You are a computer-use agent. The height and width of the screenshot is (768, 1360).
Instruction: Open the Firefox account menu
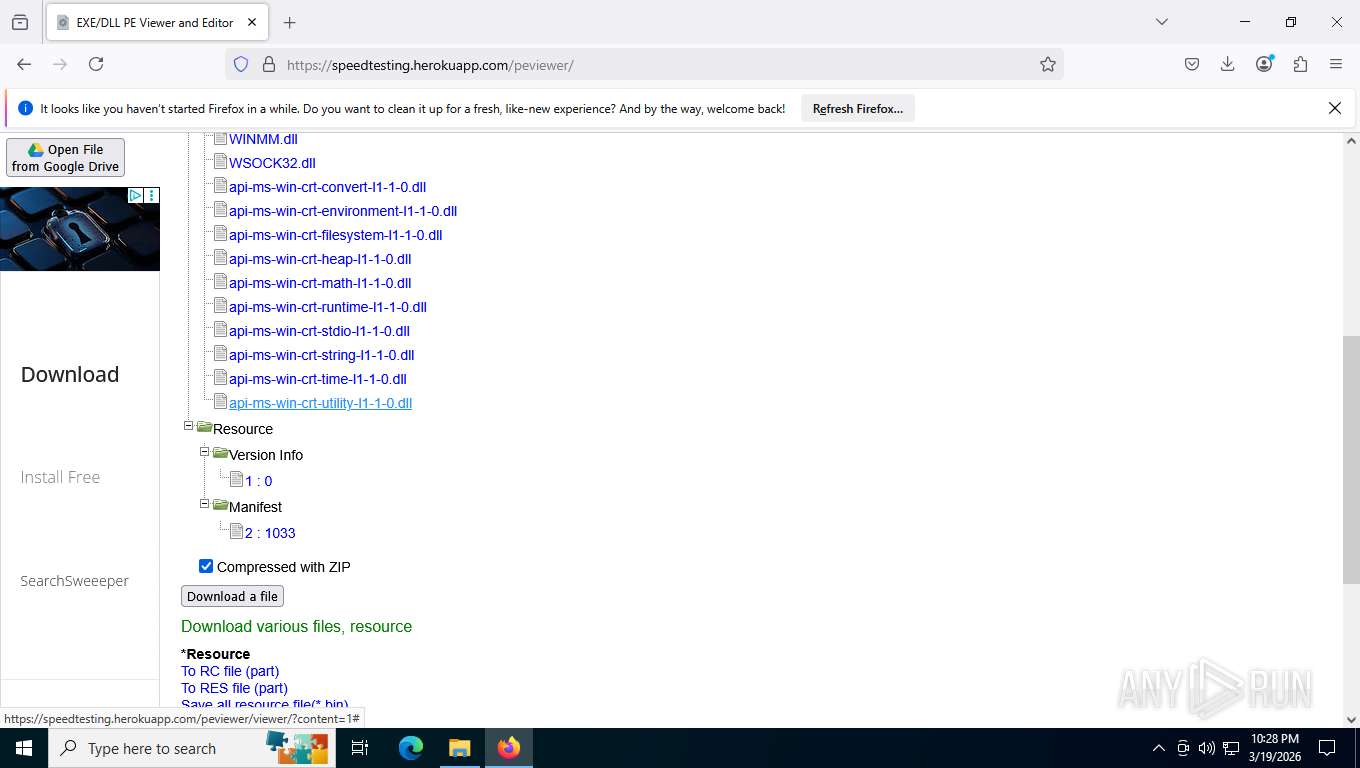pyautogui.click(x=1264, y=64)
